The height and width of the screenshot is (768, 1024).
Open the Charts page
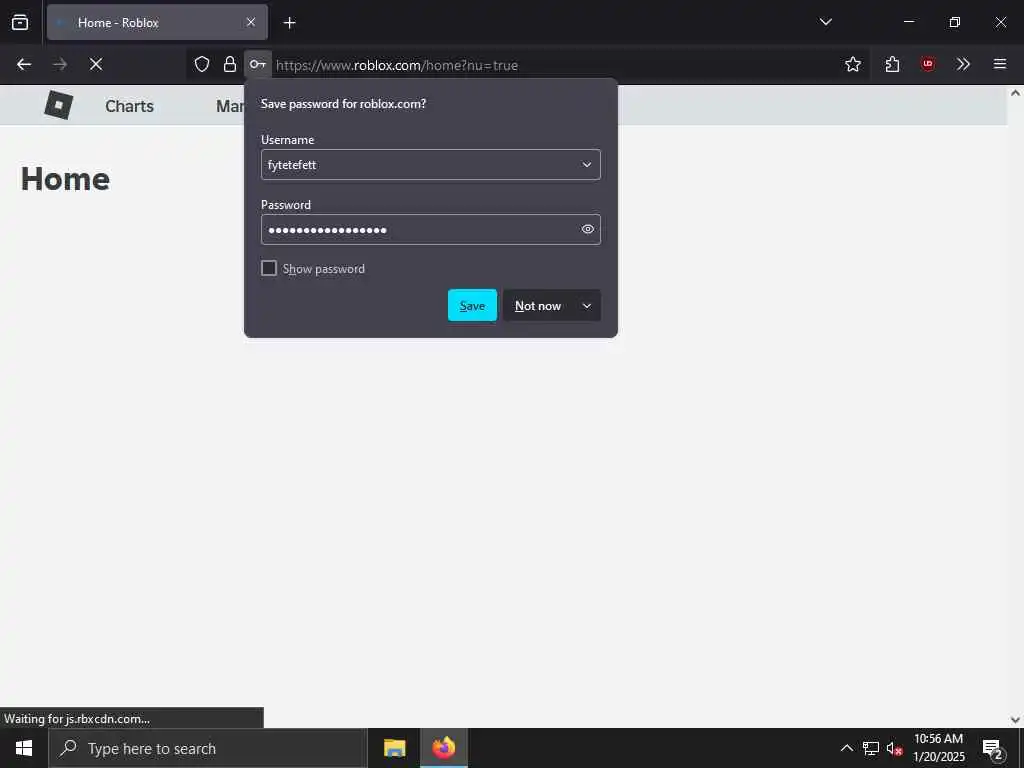click(129, 106)
